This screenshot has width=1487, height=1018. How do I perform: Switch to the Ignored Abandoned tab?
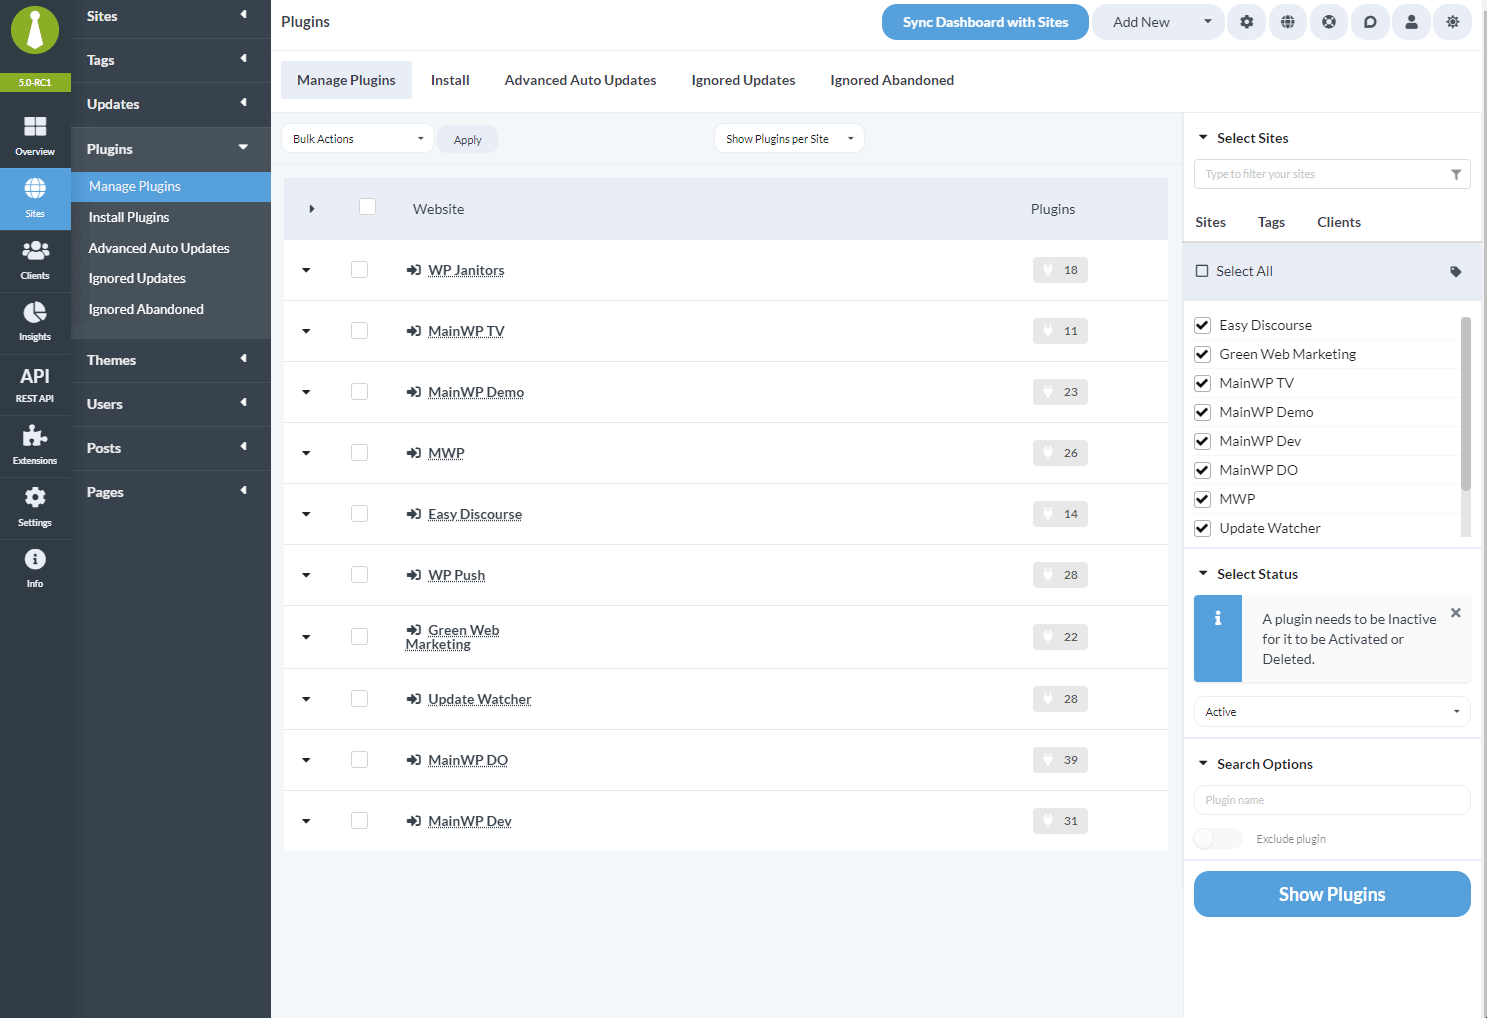coord(891,80)
